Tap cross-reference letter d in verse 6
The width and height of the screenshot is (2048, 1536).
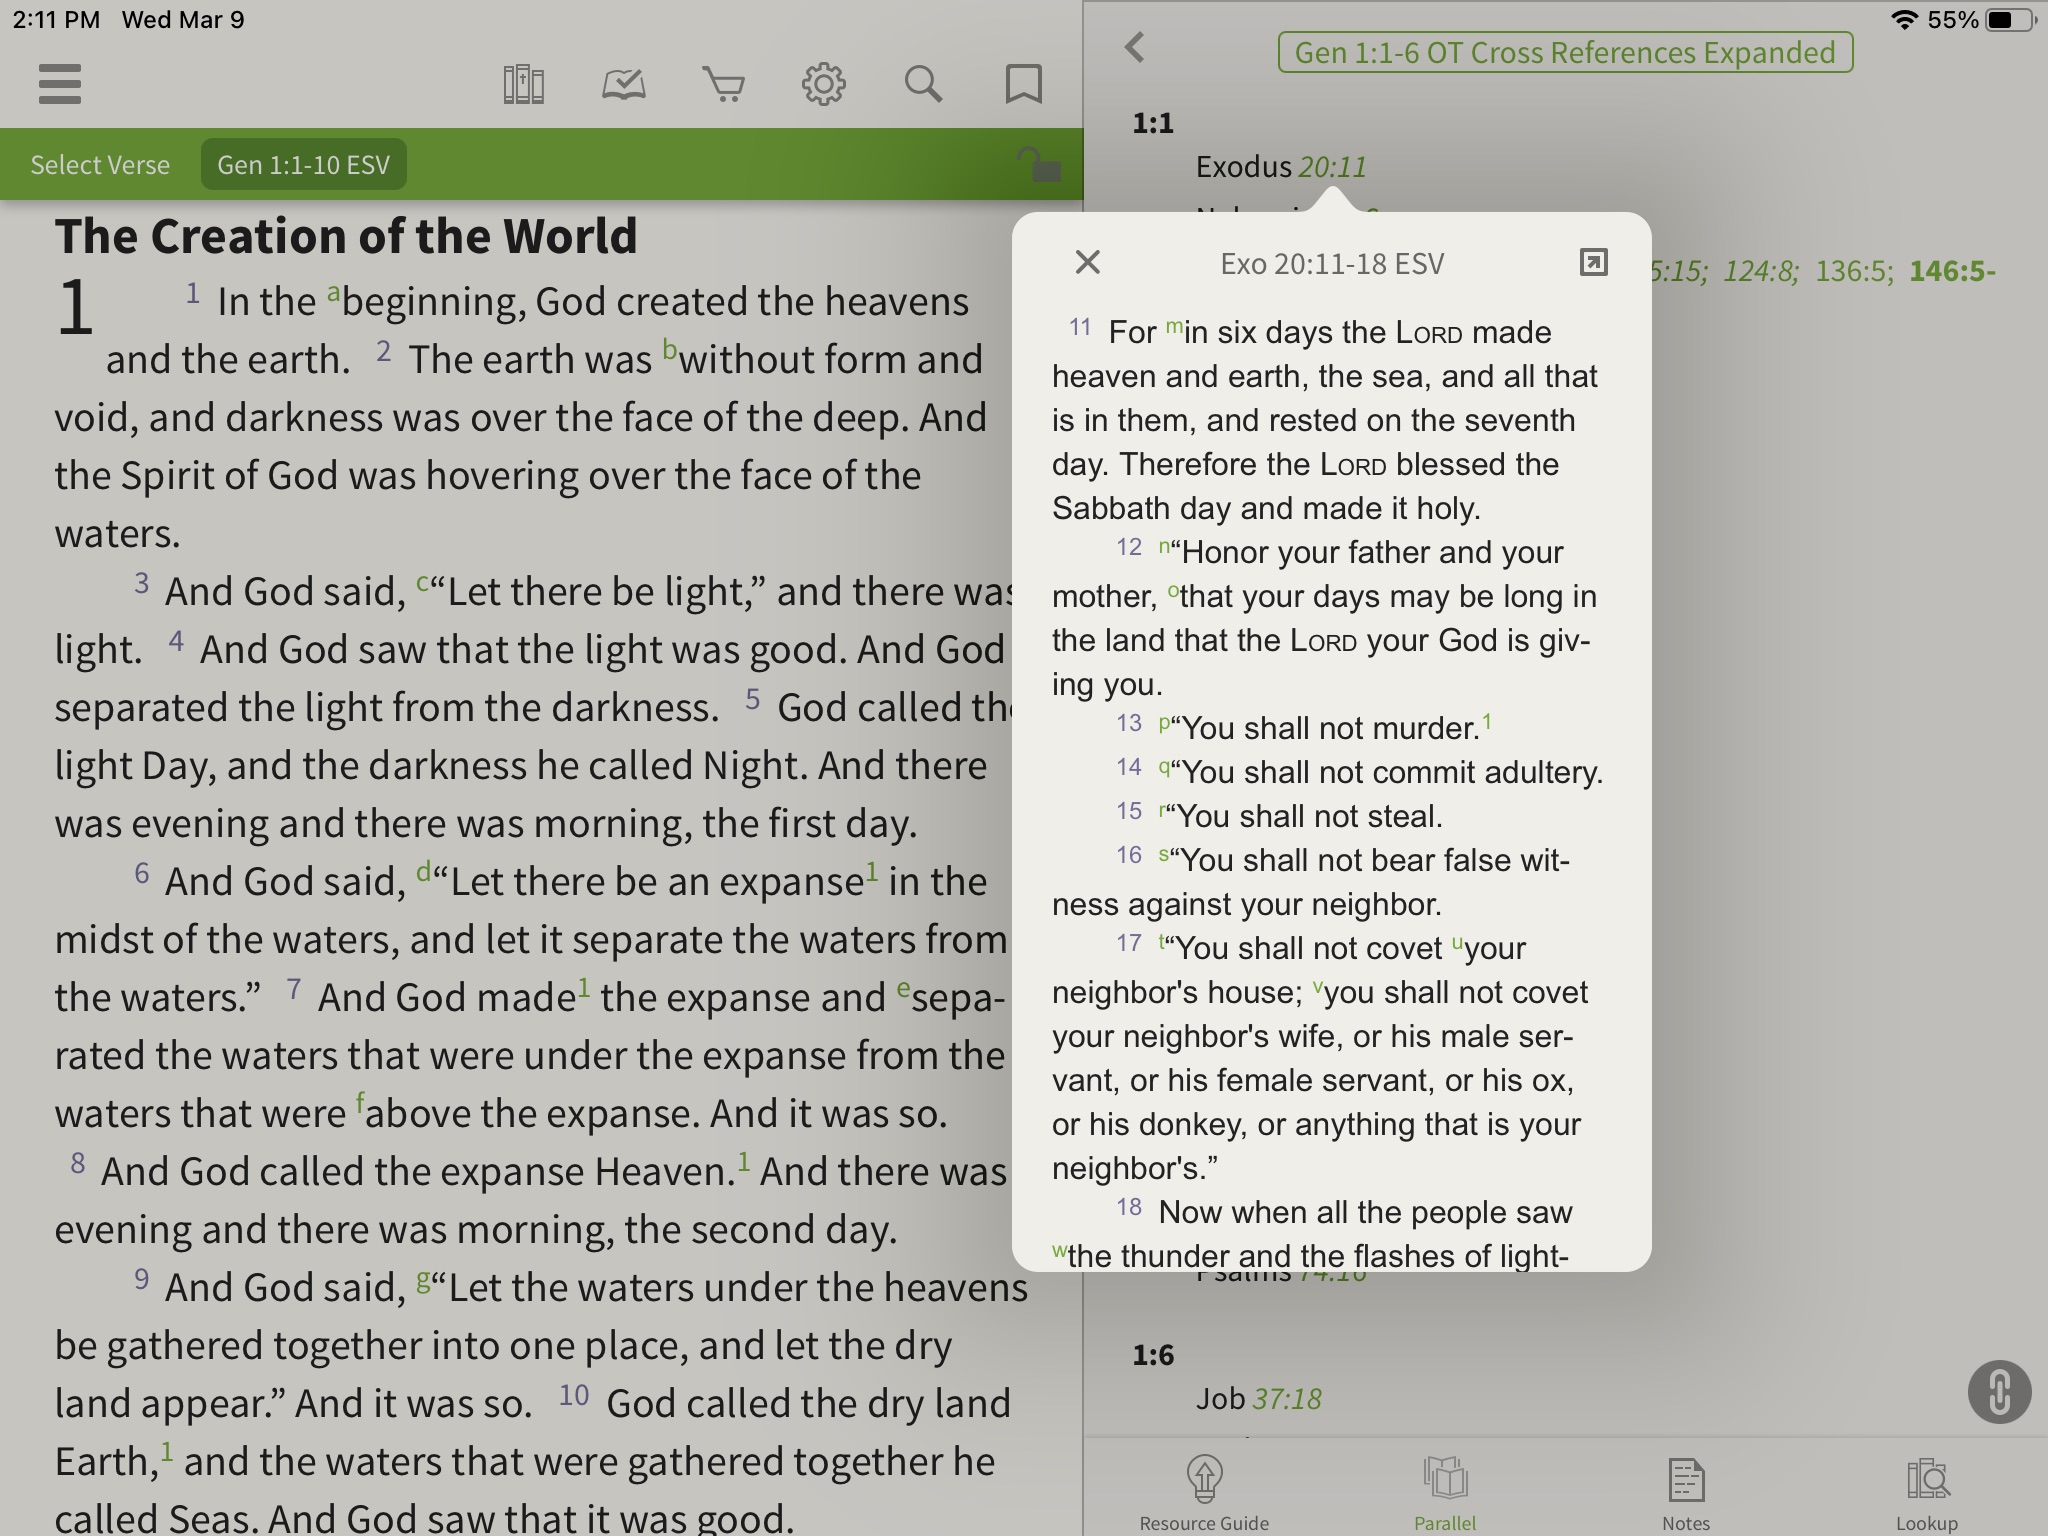point(424,872)
